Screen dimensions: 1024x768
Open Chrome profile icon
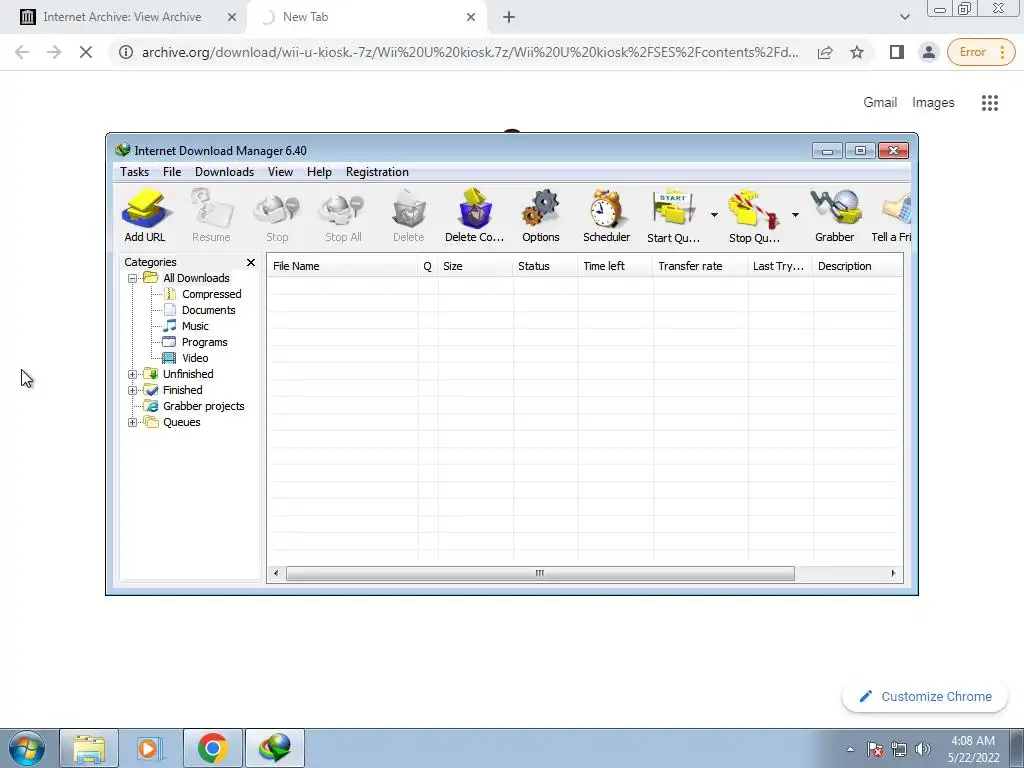pyautogui.click(x=929, y=52)
